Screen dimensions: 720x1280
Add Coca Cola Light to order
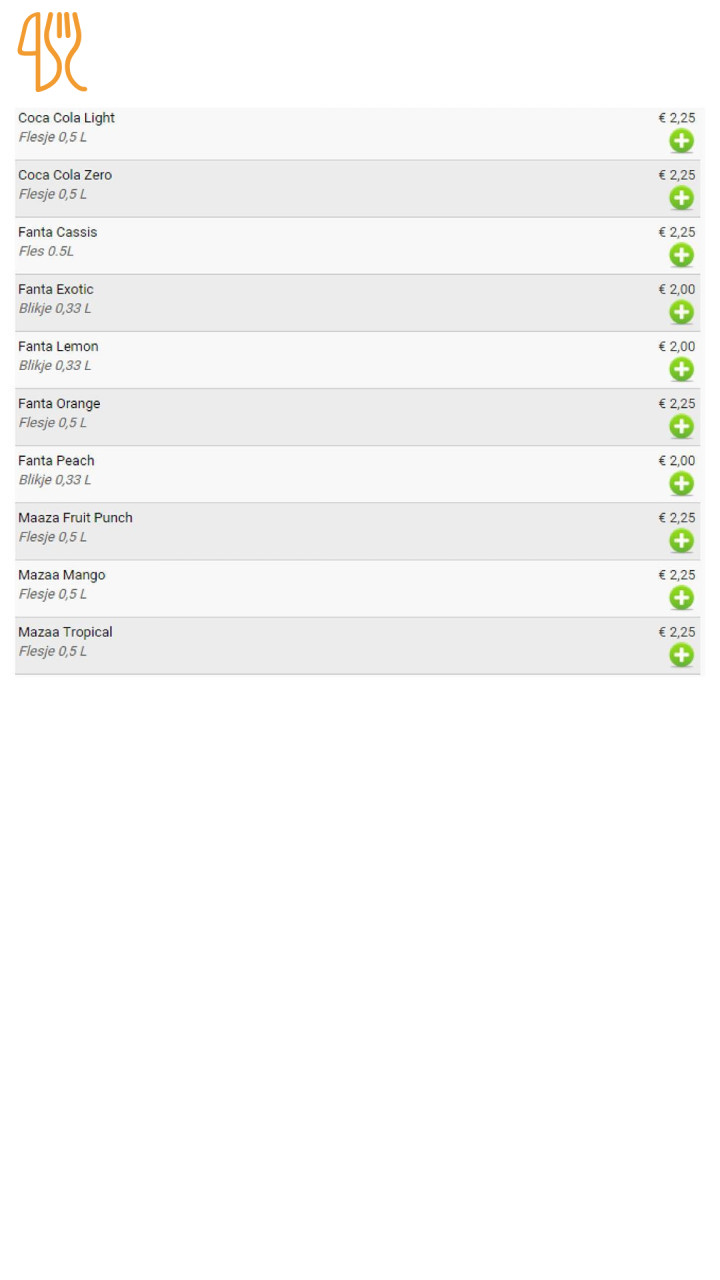[x=681, y=141]
